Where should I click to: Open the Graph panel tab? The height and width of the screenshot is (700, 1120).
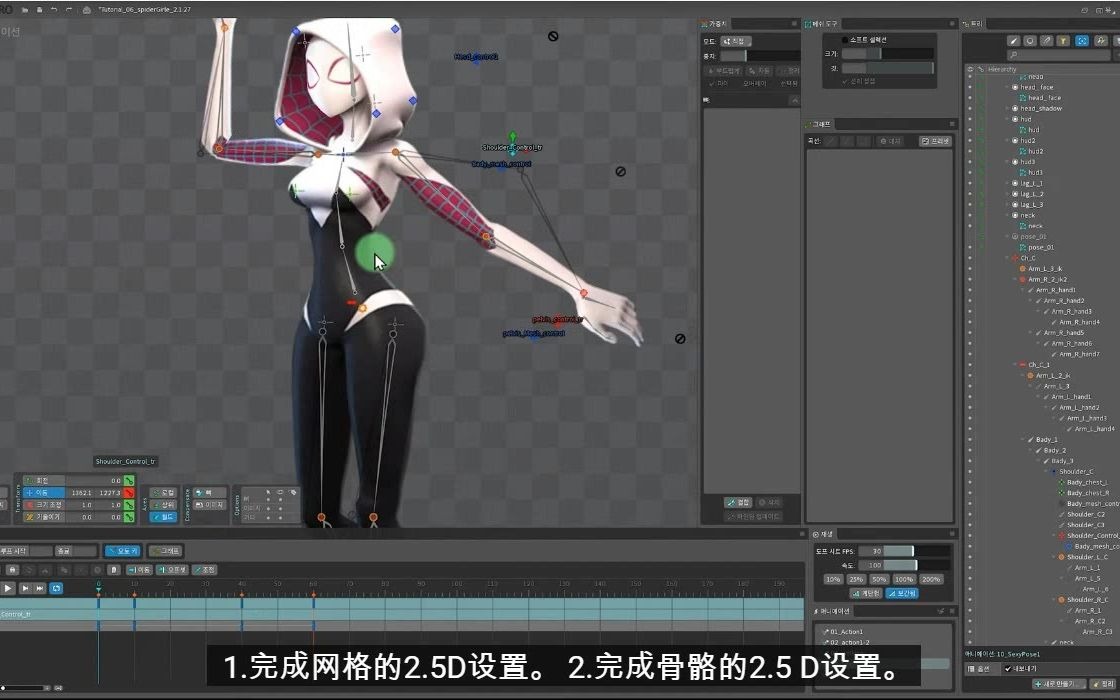(819, 124)
